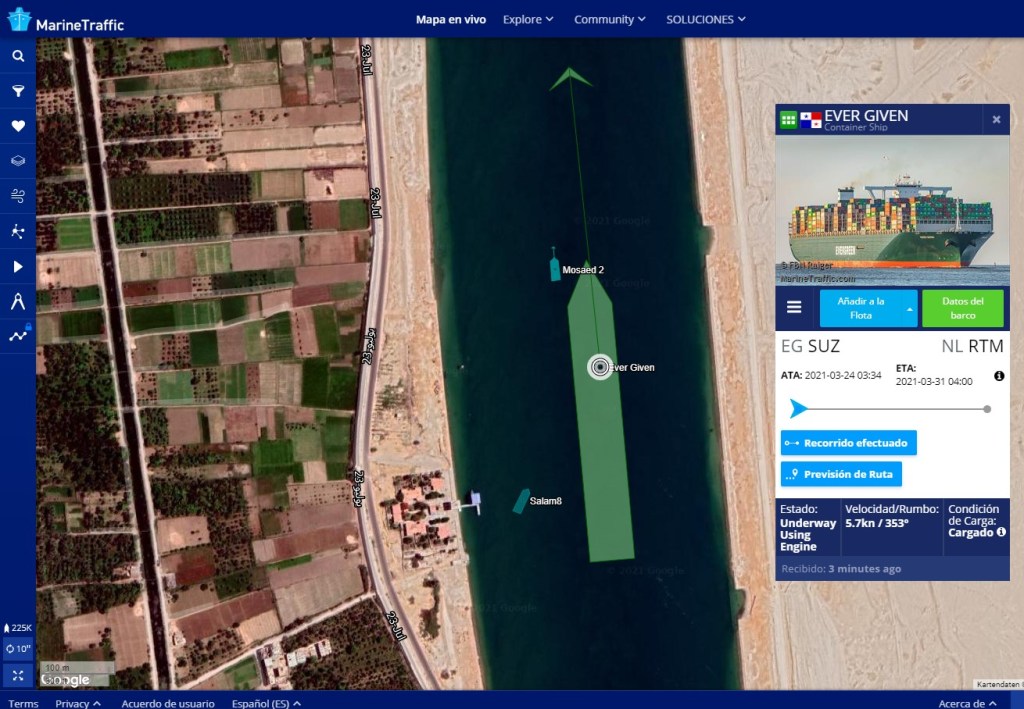Click the Recorrido efectuado button
1024x709 pixels.
pos(848,443)
